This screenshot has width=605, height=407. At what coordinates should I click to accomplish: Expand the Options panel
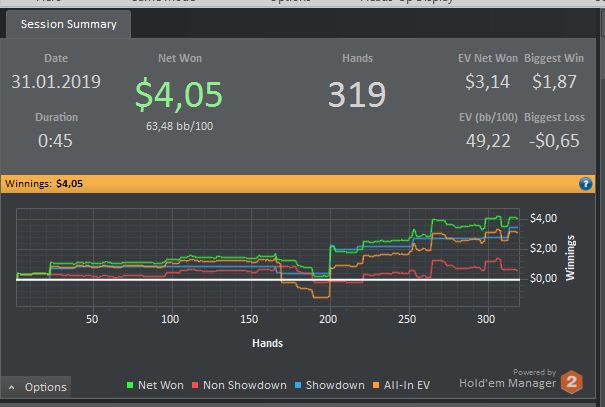pos(37,387)
